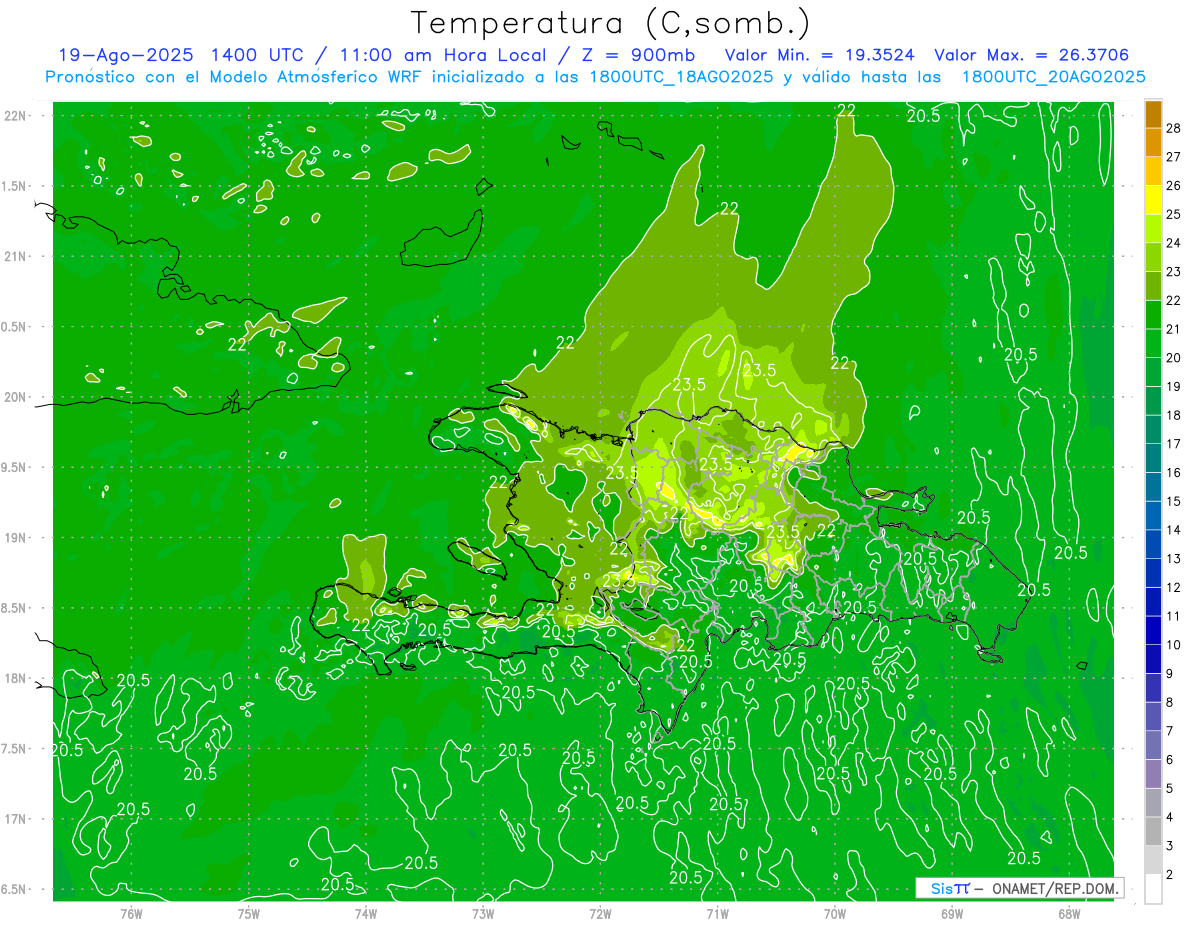Click the legend value 19
This screenshot has width=1200, height=927.
tap(1174, 386)
